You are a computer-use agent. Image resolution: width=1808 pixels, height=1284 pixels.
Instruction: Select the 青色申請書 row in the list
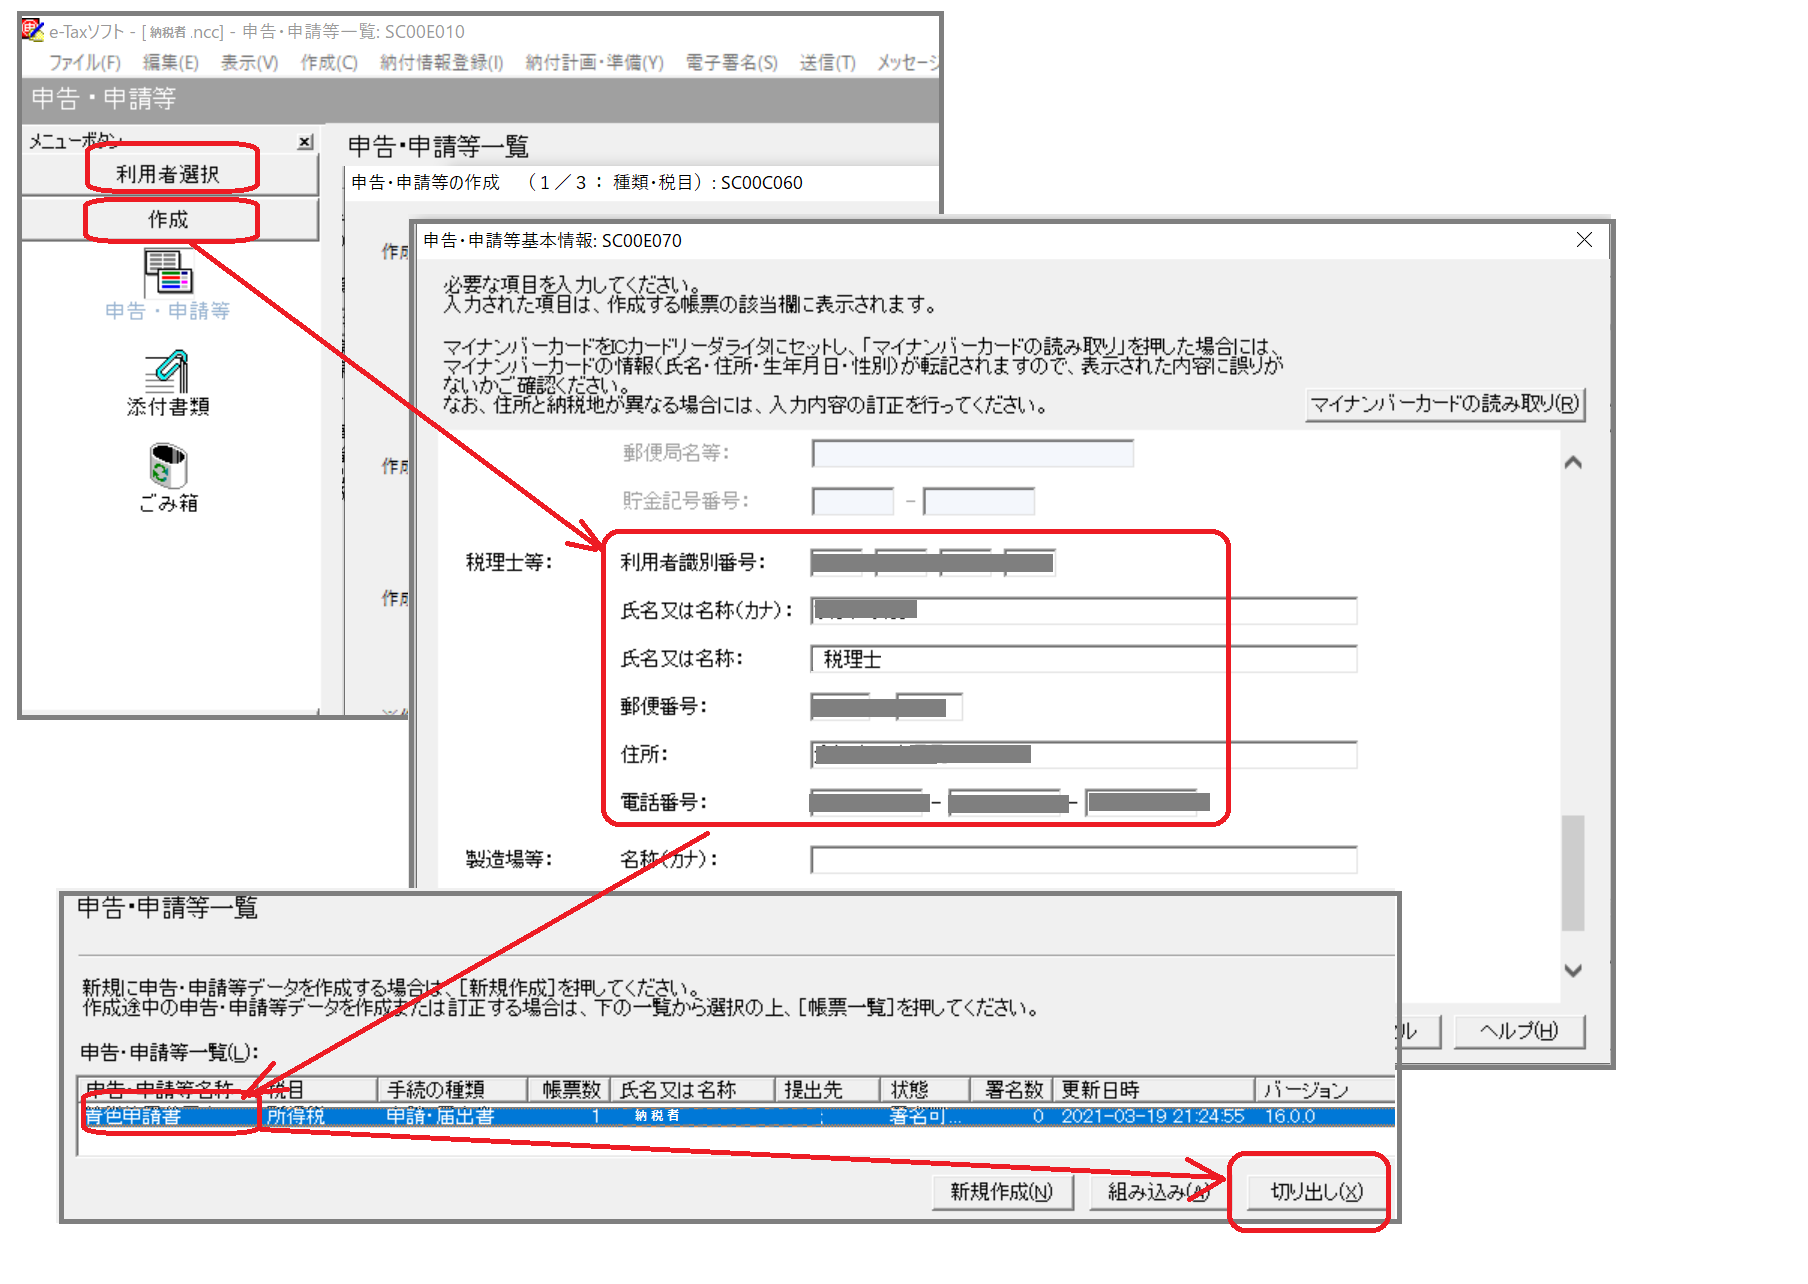tap(737, 1116)
